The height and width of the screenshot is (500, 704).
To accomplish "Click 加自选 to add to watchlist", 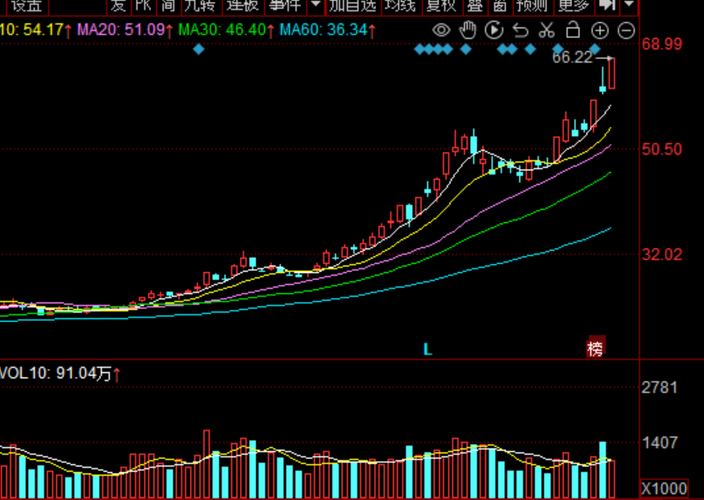I will pos(353,6).
